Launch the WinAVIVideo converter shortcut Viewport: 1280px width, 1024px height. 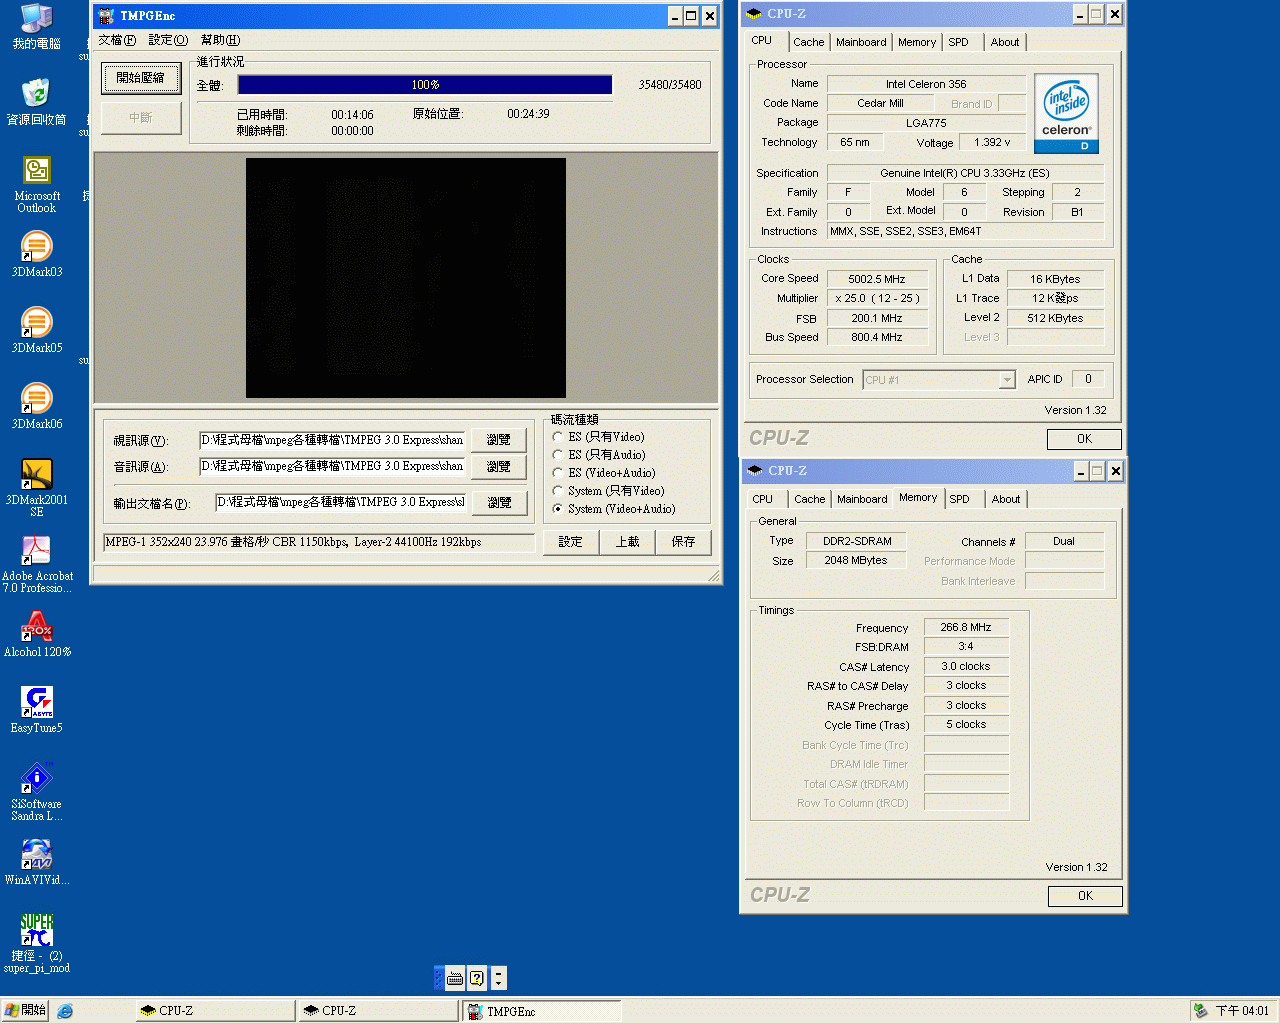[x=37, y=861]
